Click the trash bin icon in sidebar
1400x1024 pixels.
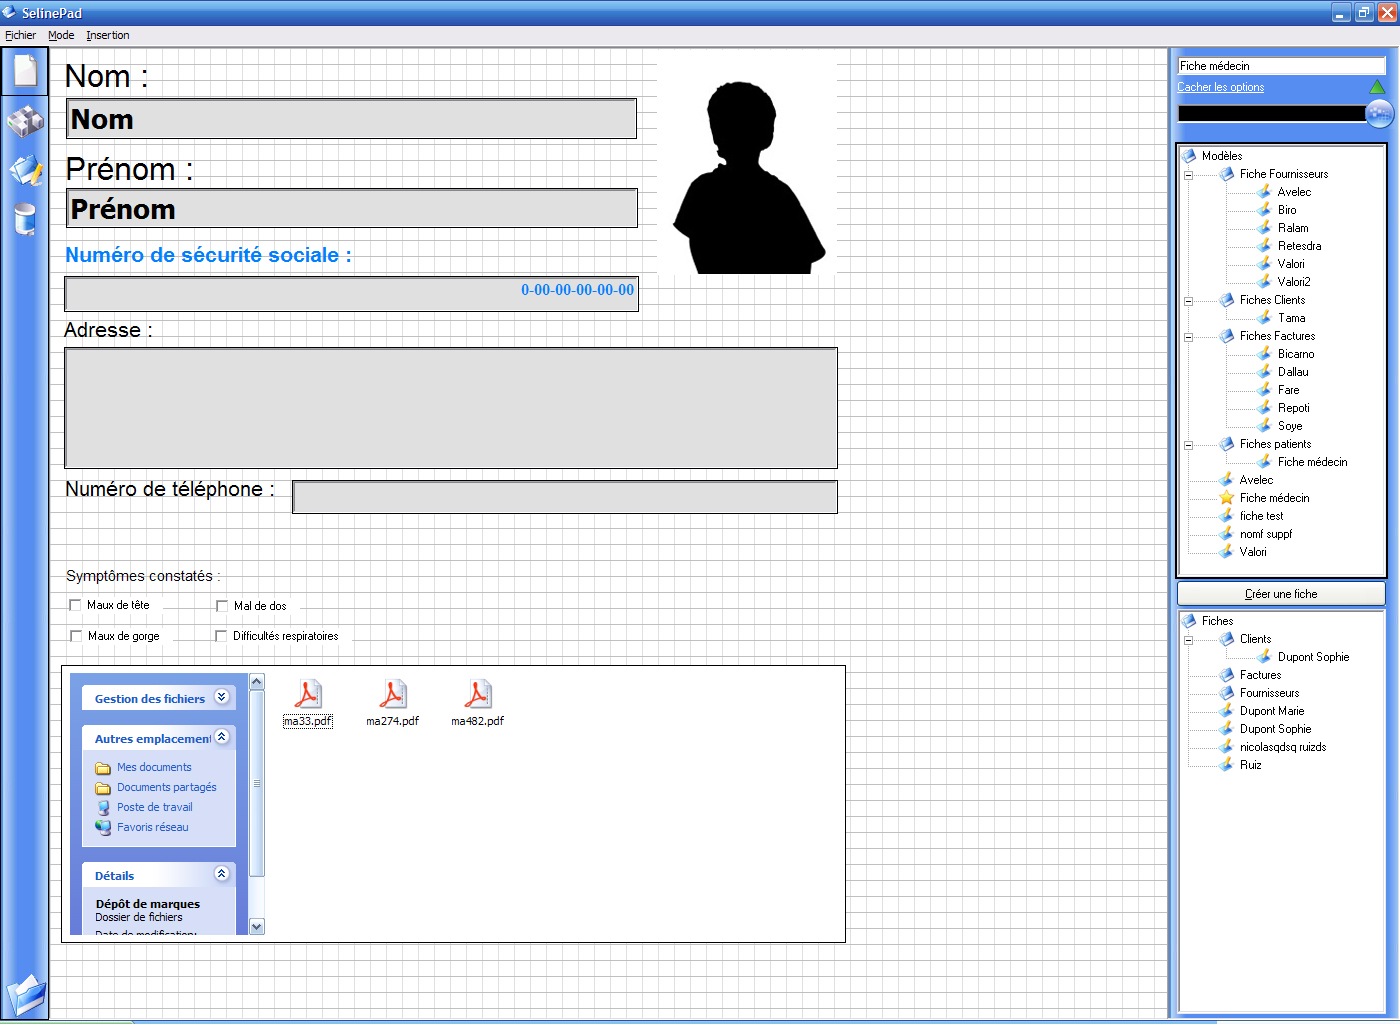tap(25, 218)
